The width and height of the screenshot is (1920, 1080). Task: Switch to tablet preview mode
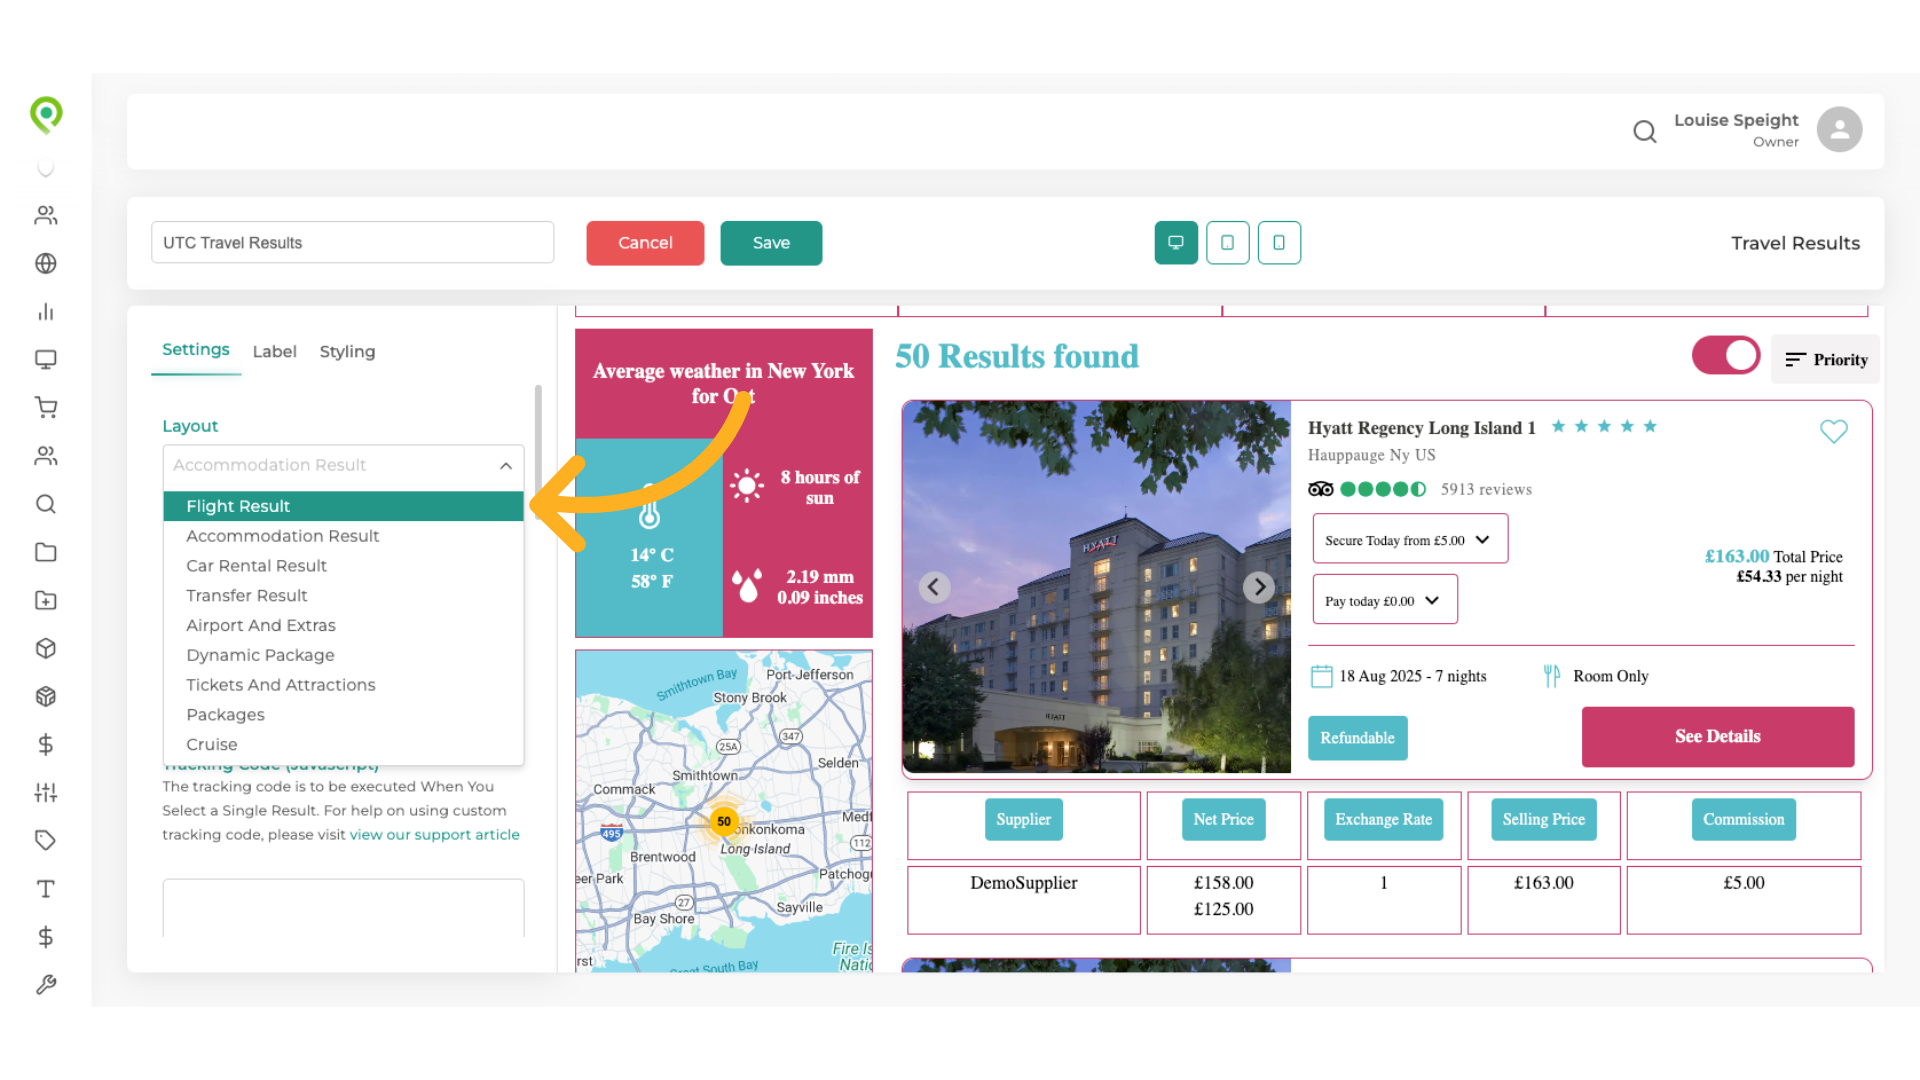tap(1227, 242)
